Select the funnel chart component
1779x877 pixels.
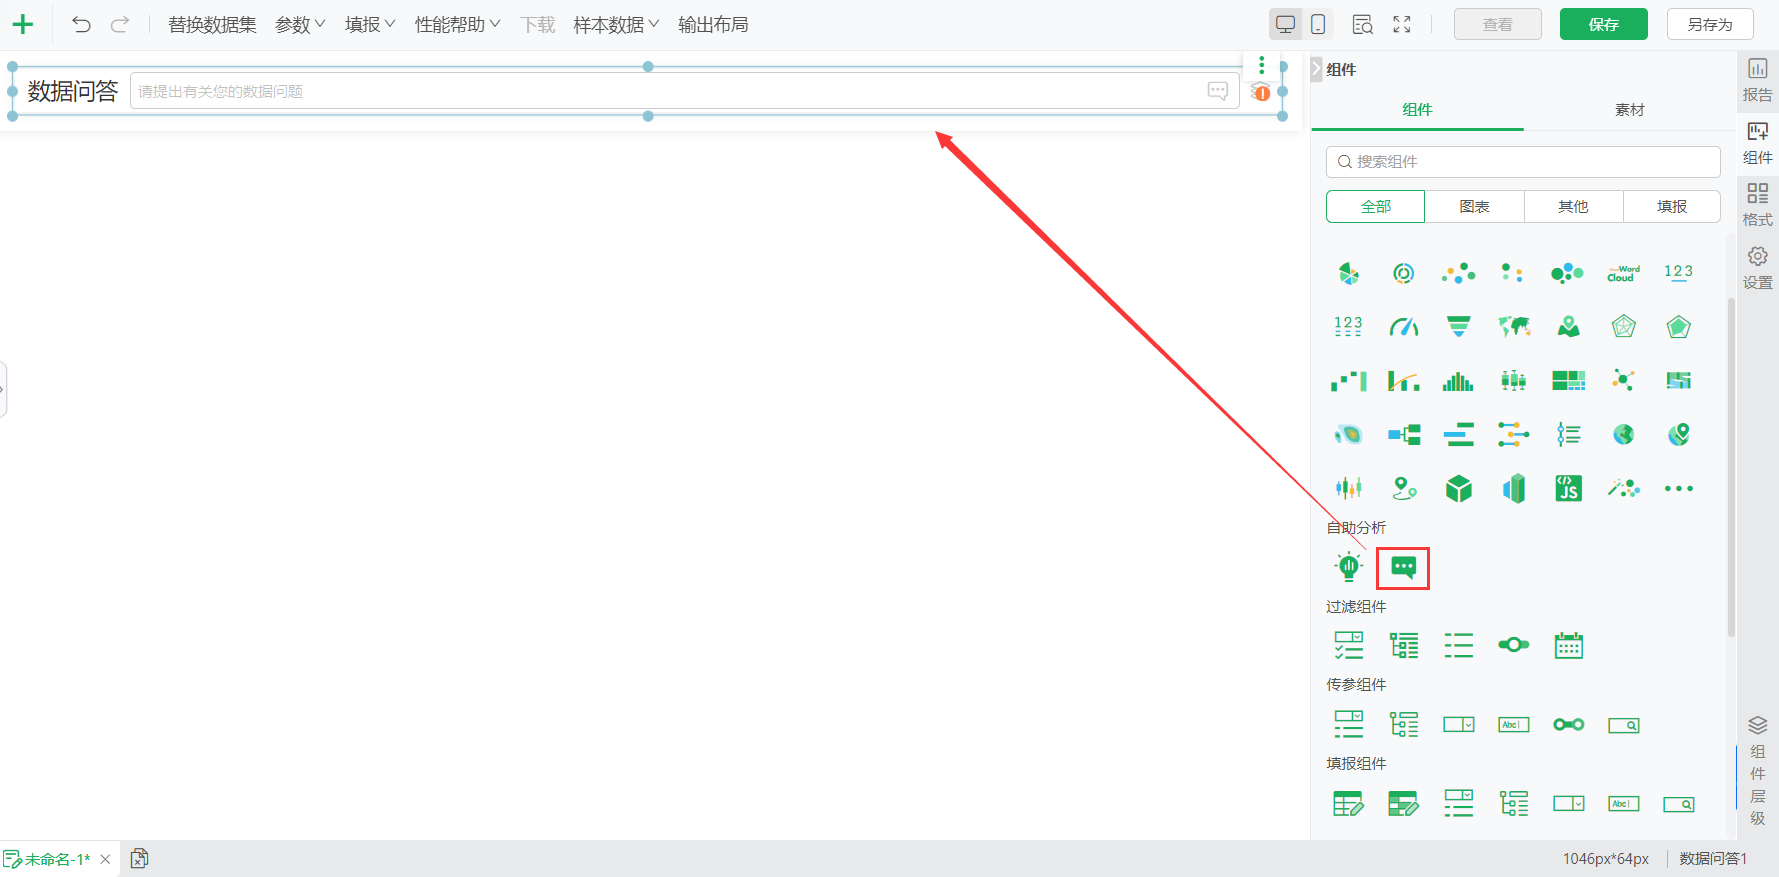(x=1459, y=327)
